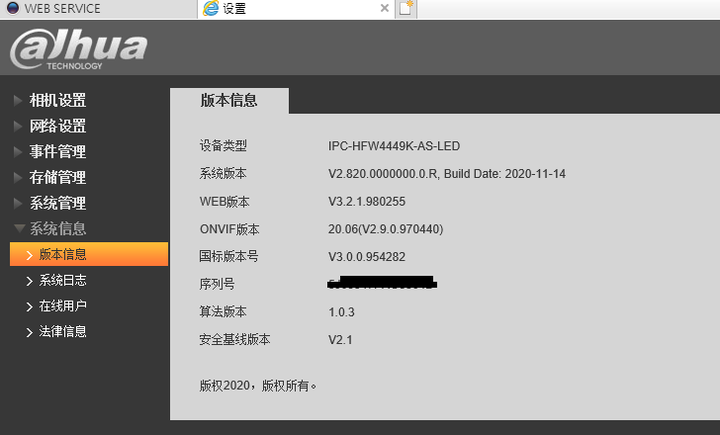Open the 事件管理 section
The width and height of the screenshot is (720, 435).
58,152
